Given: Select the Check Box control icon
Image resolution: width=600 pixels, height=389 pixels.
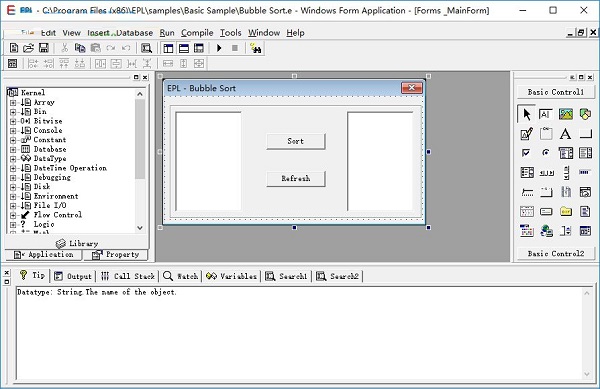Looking at the screenshot, I should [527, 153].
